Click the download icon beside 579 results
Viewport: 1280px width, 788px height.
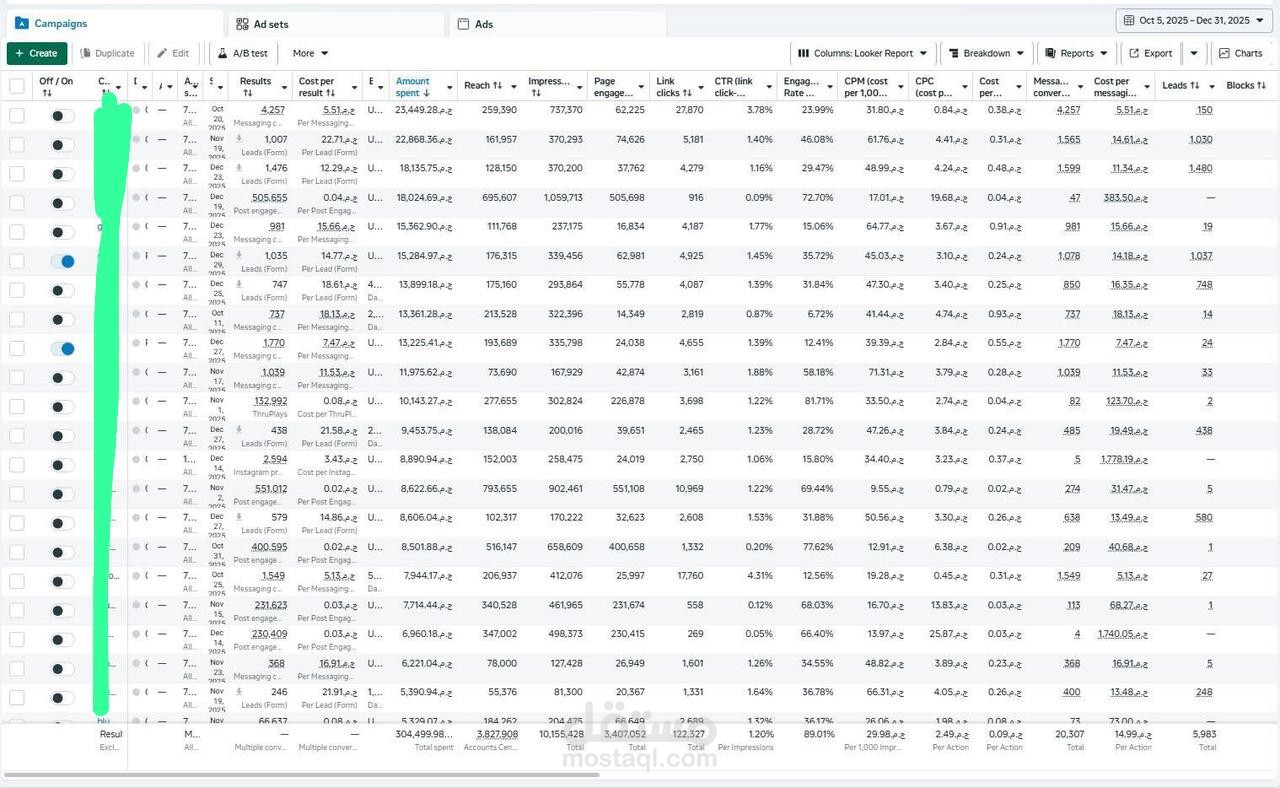[x=239, y=518]
